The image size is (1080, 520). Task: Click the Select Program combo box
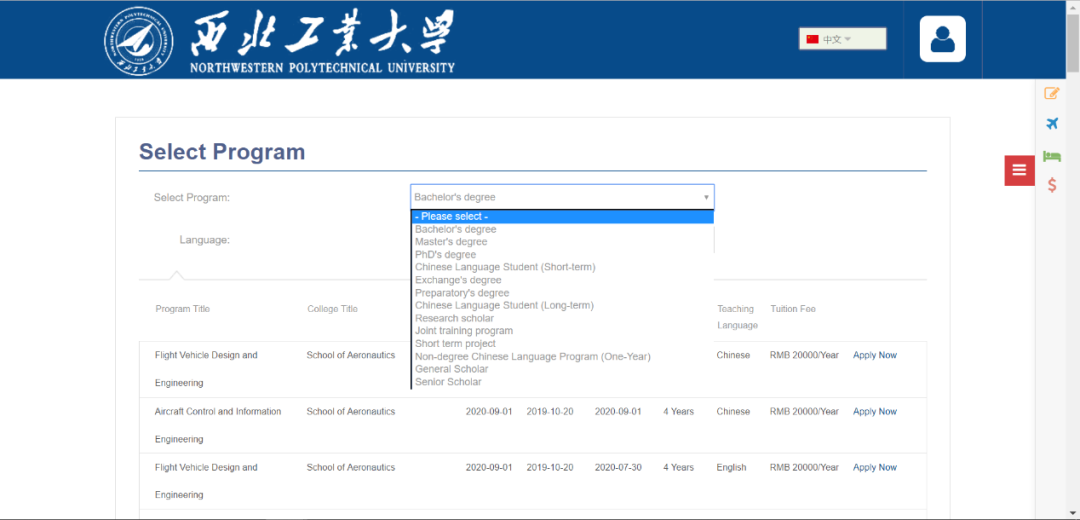pyautogui.click(x=562, y=197)
